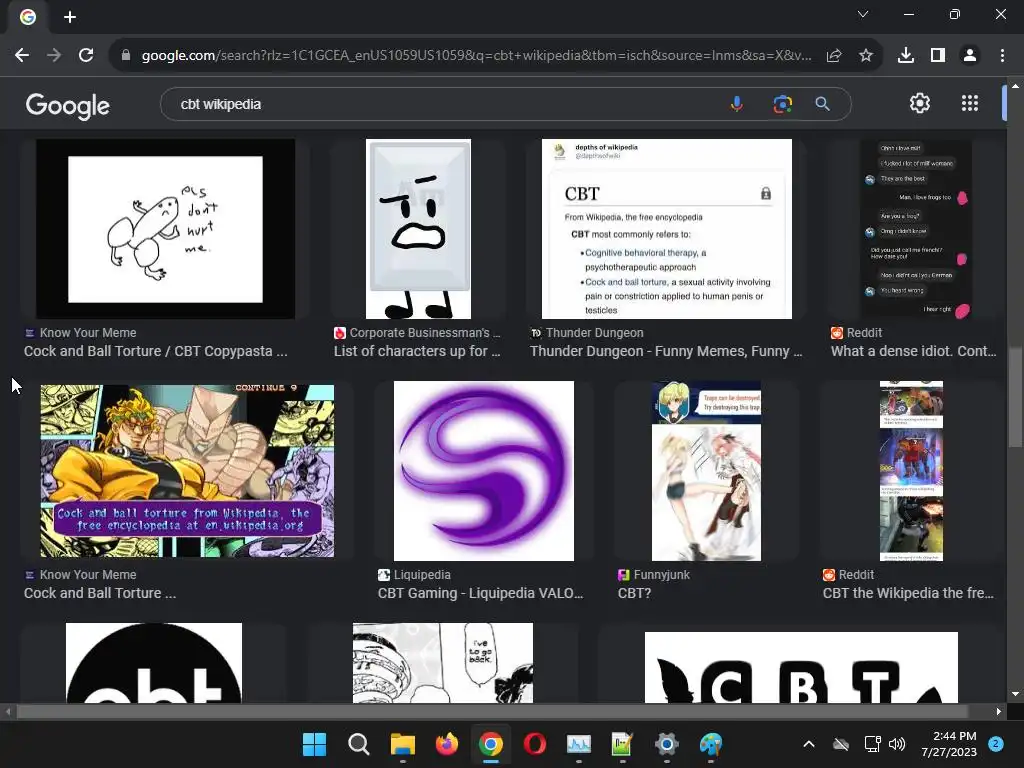Open 'What a dense idiot' Reddit link

click(x=914, y=351)
